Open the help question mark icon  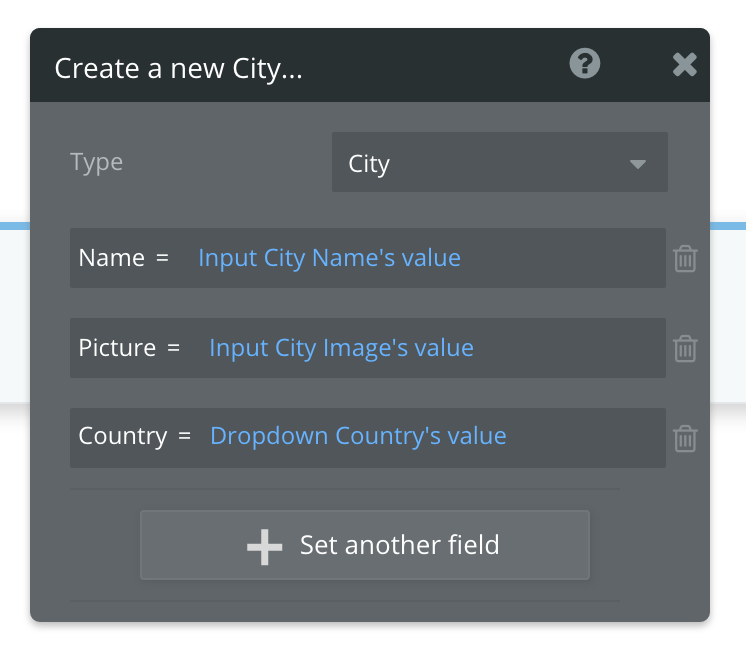585,65
